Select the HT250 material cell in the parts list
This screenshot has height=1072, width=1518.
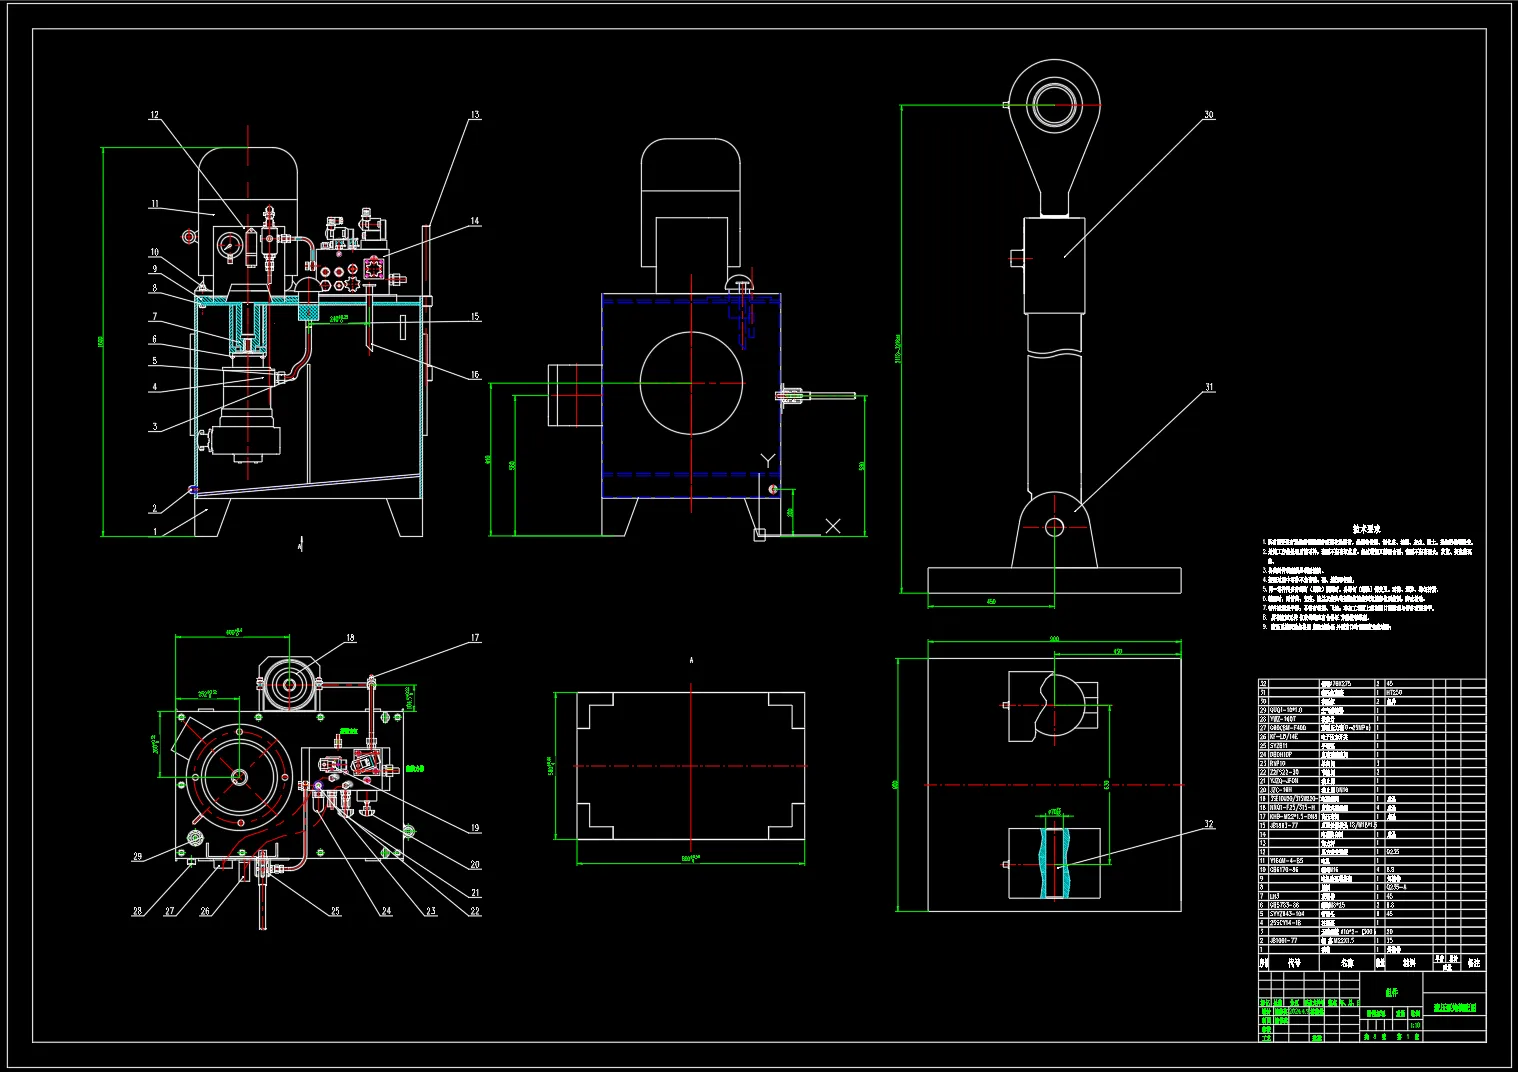point(1394,692)
